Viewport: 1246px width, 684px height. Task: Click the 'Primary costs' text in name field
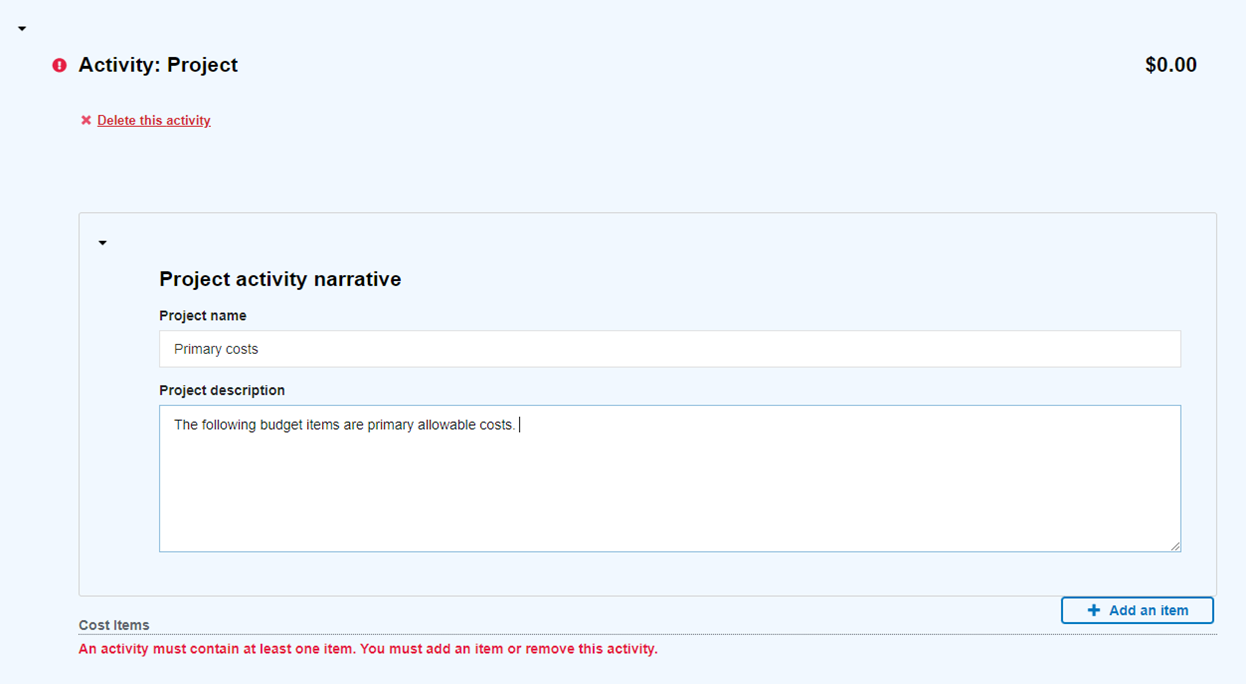click(x=216, y=349)
